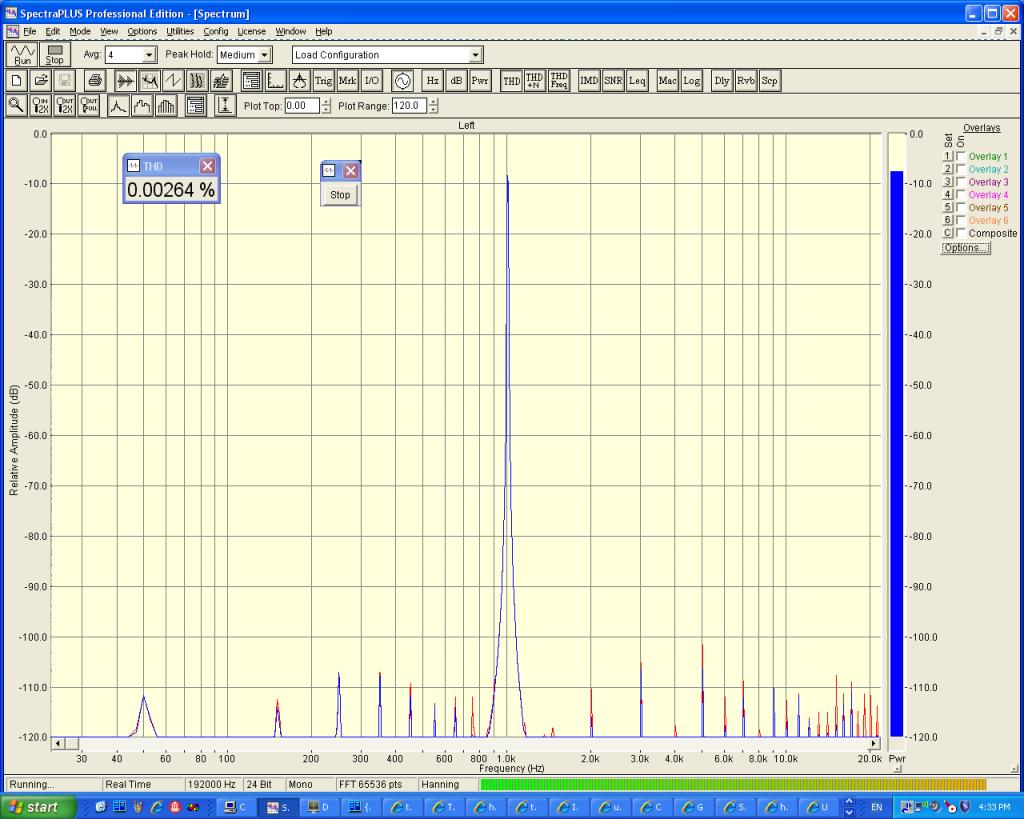Enable the Overlay 1 checkbox
The width and height of the screenshot is (1024, 819).
[x=961, y=157]
